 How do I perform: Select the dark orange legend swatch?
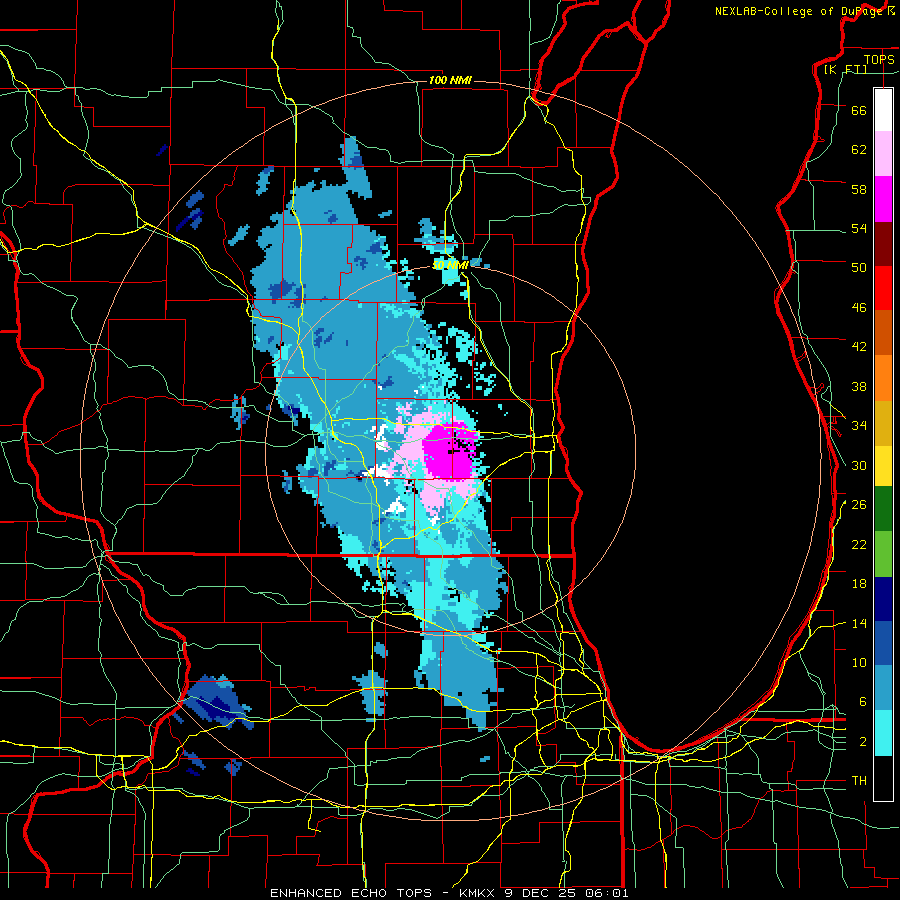point(883,332)
